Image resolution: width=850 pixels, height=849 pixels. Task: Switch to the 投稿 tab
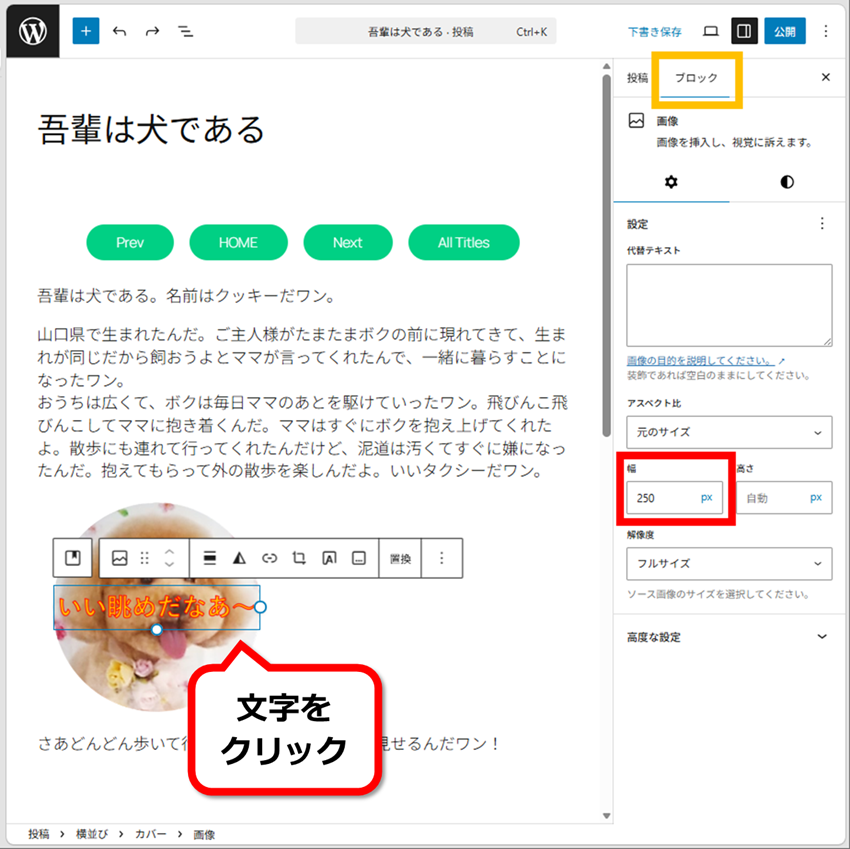[x=637, y=77]
